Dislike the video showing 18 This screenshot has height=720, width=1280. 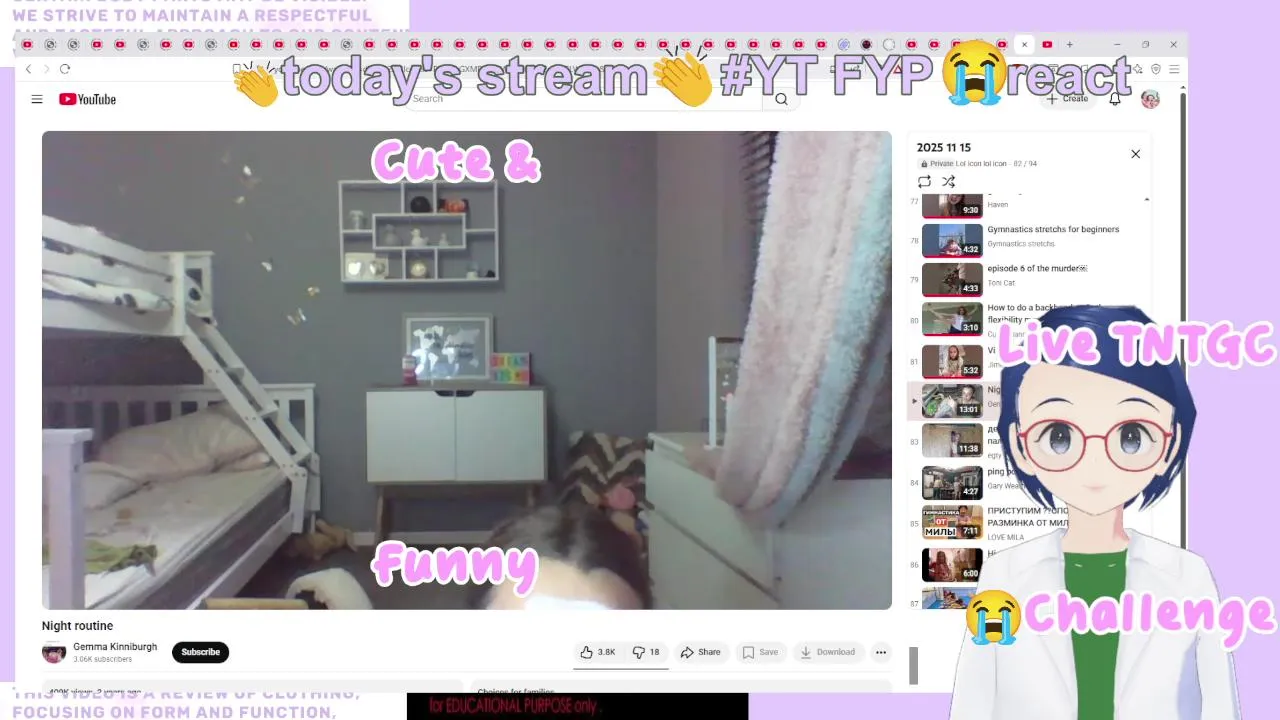[x=646, y=652]
